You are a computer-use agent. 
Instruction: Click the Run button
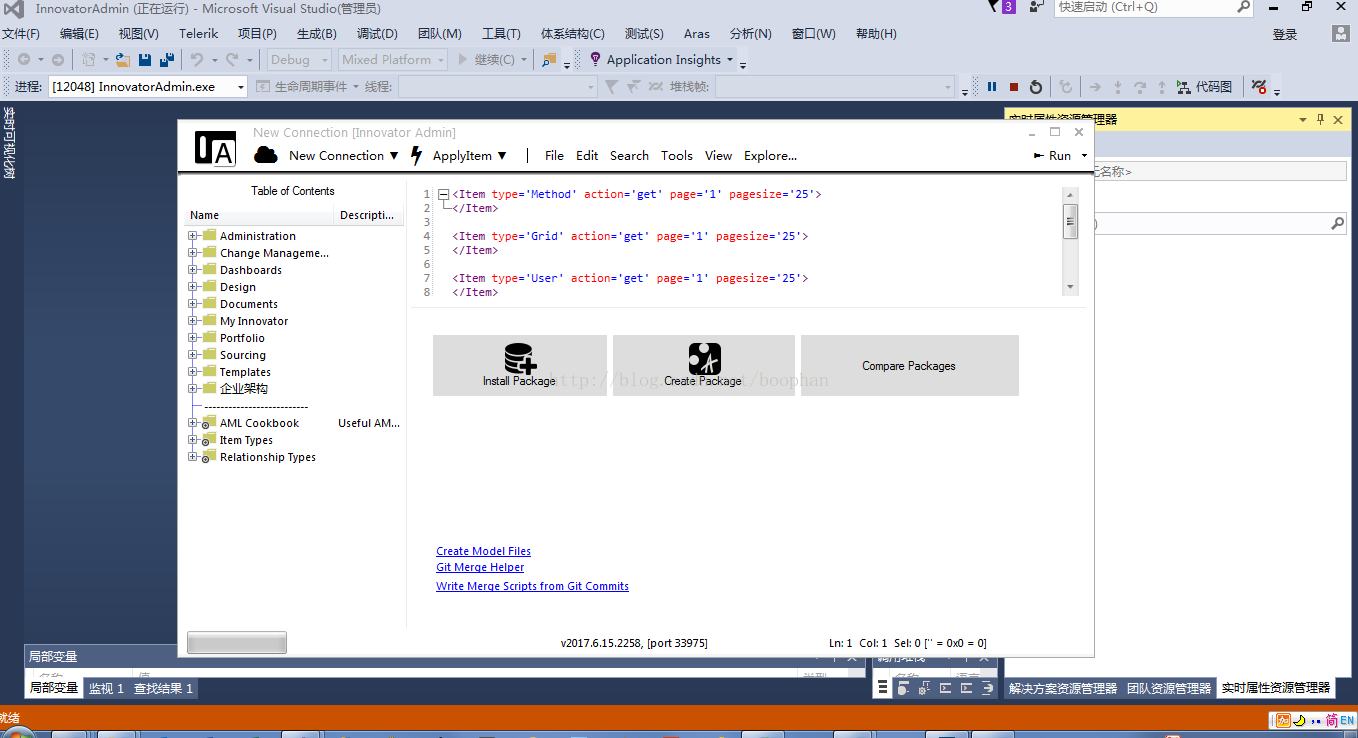click(1052, 156)
